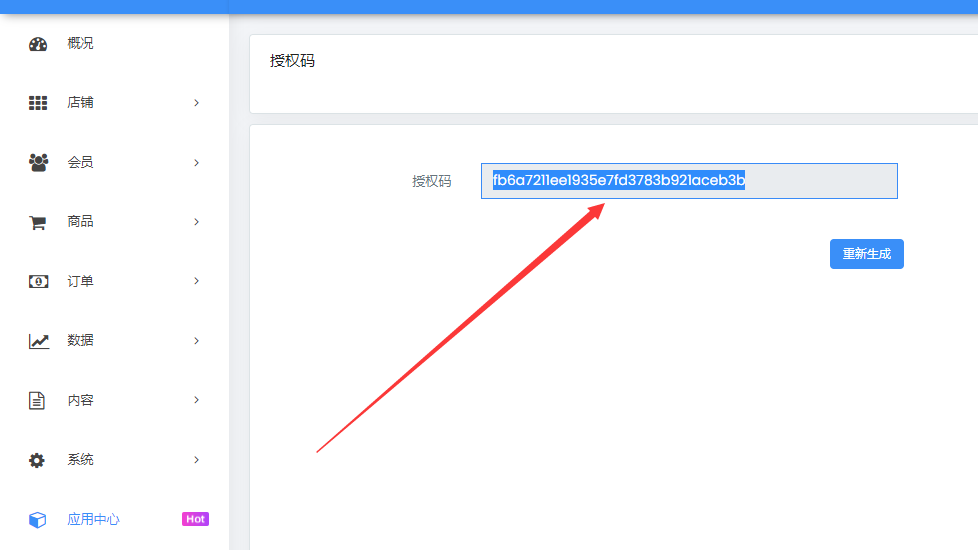
Task: Click the 授权码 label beside the field
Action: pyautogui.click(x=432, y=181)
